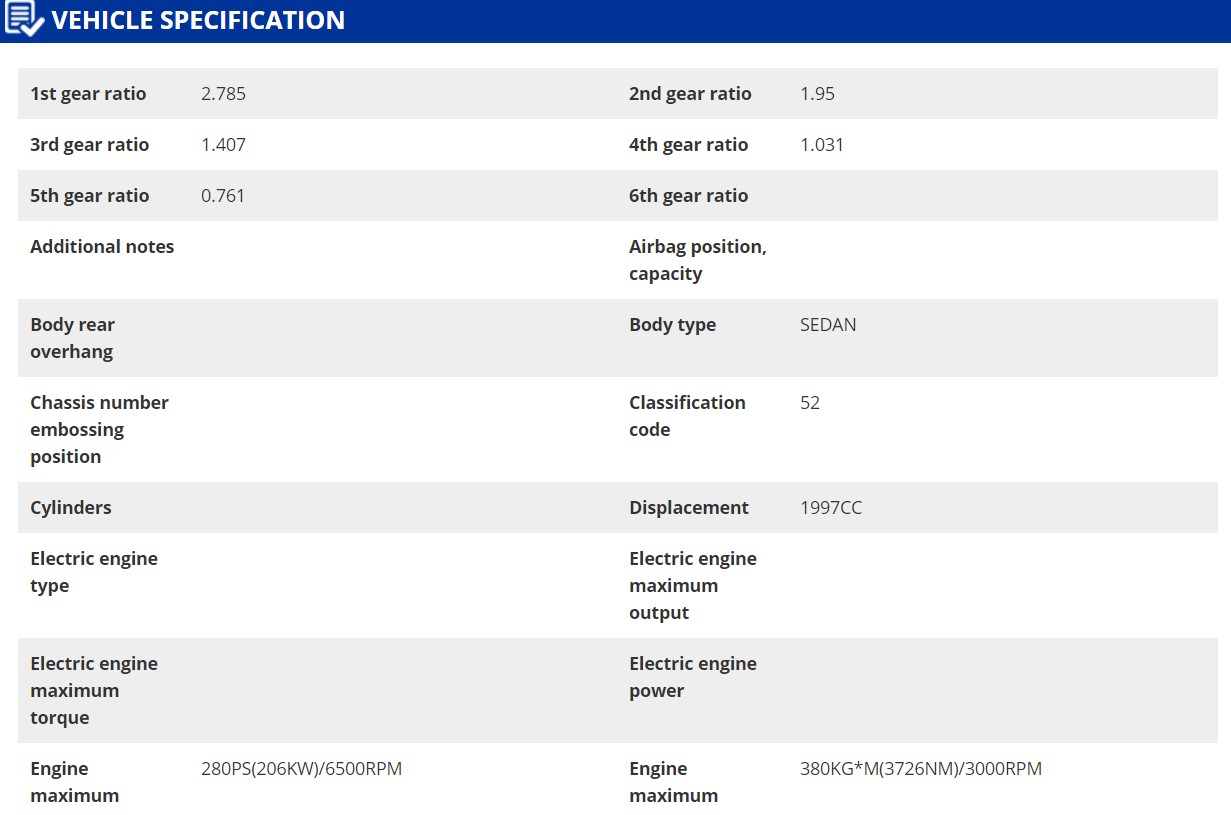Click the Vehicle Specification document icon

[x=24, y=19]
